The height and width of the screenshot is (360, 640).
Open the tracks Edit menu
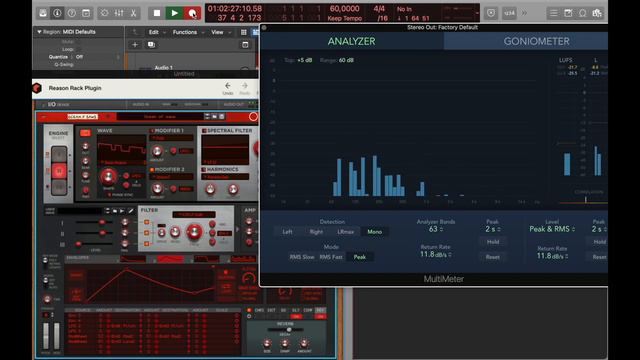pos(157,32)
